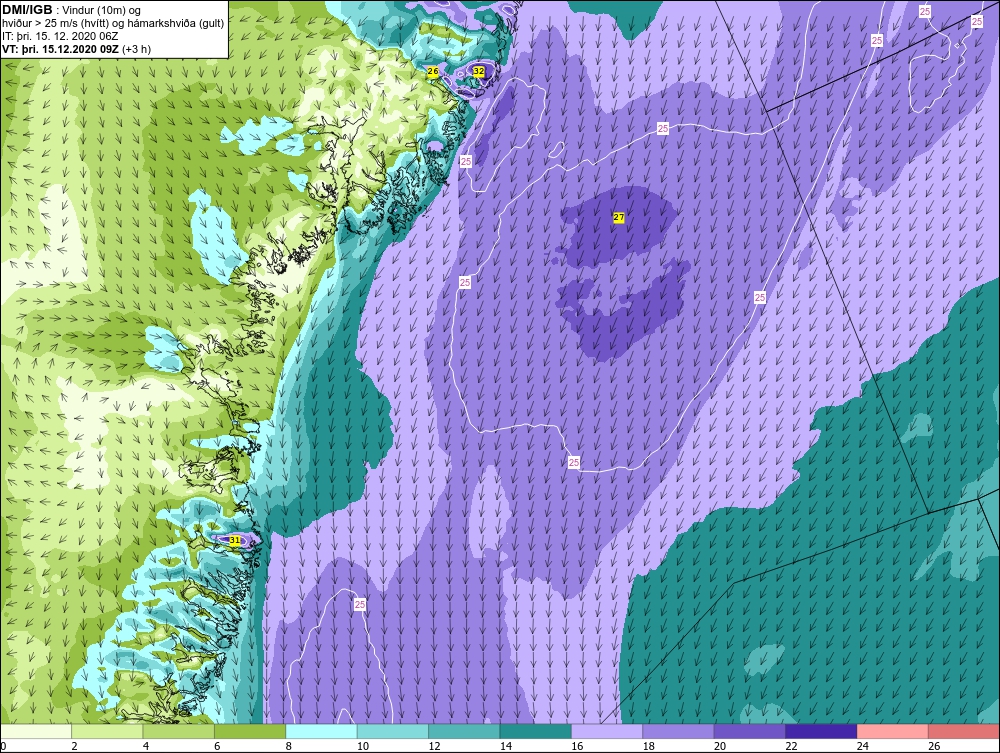The width and height of the screenshot is (1000, 753).
Task: Pick the 22–24 m/s dark indigo legend swatch
Action: 821,731
